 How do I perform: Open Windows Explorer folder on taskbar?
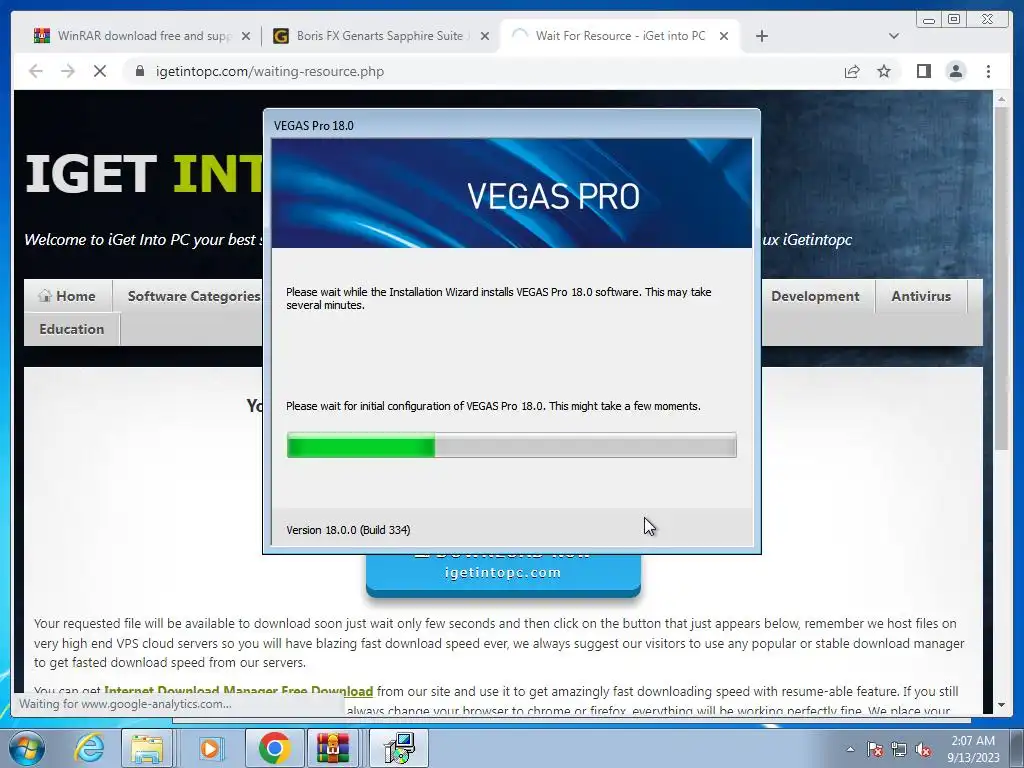pyautogui.click(x=146, y=748)
